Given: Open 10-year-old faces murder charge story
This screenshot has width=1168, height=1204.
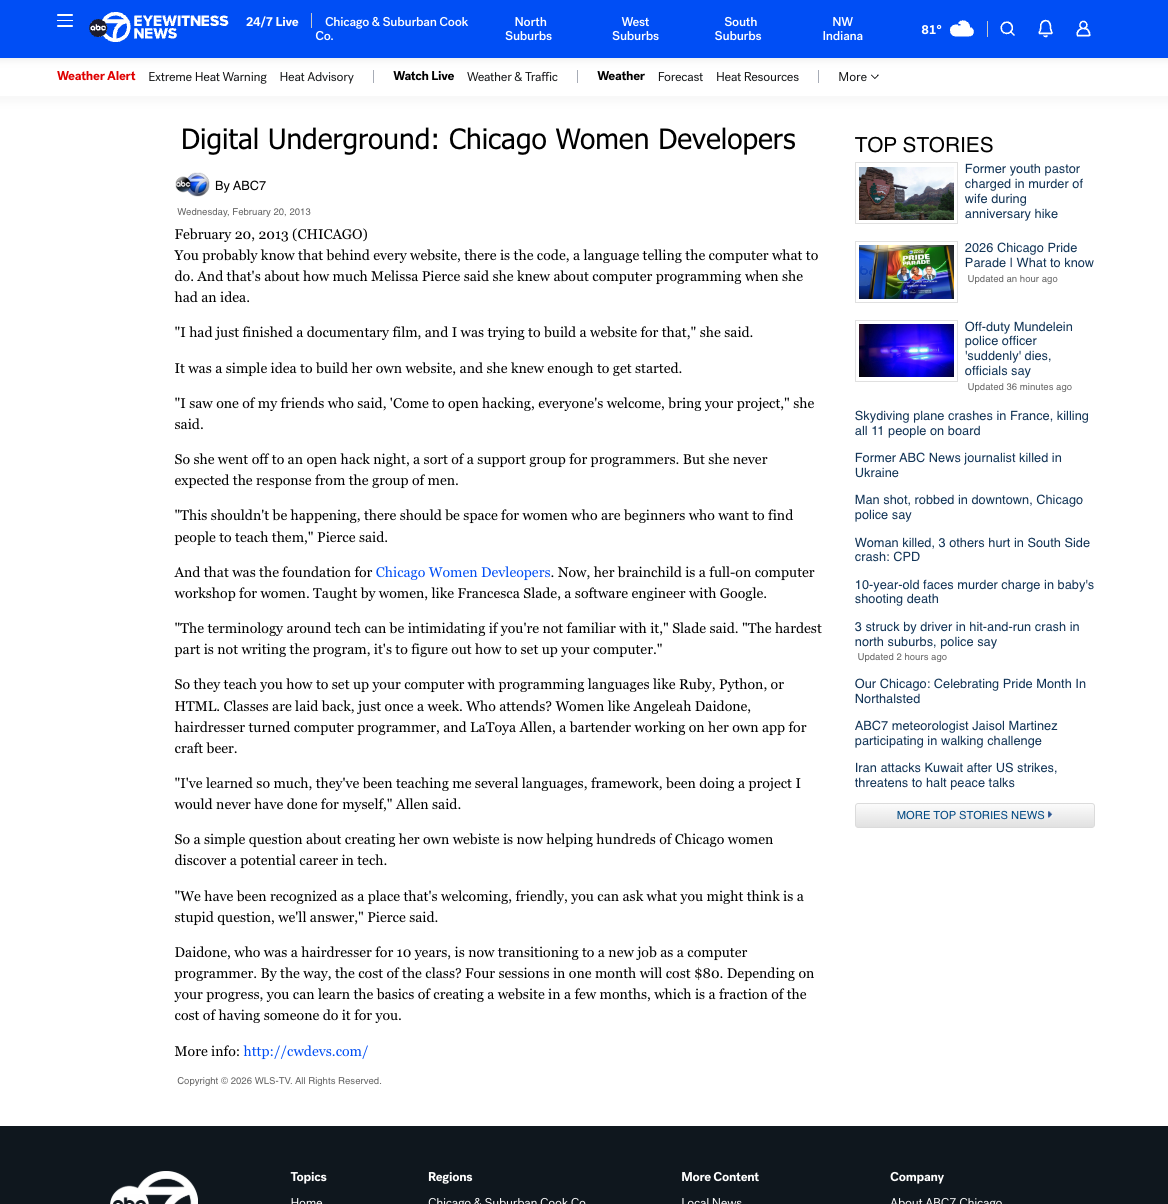Looking at the screenshot, I should click(974, 592).
